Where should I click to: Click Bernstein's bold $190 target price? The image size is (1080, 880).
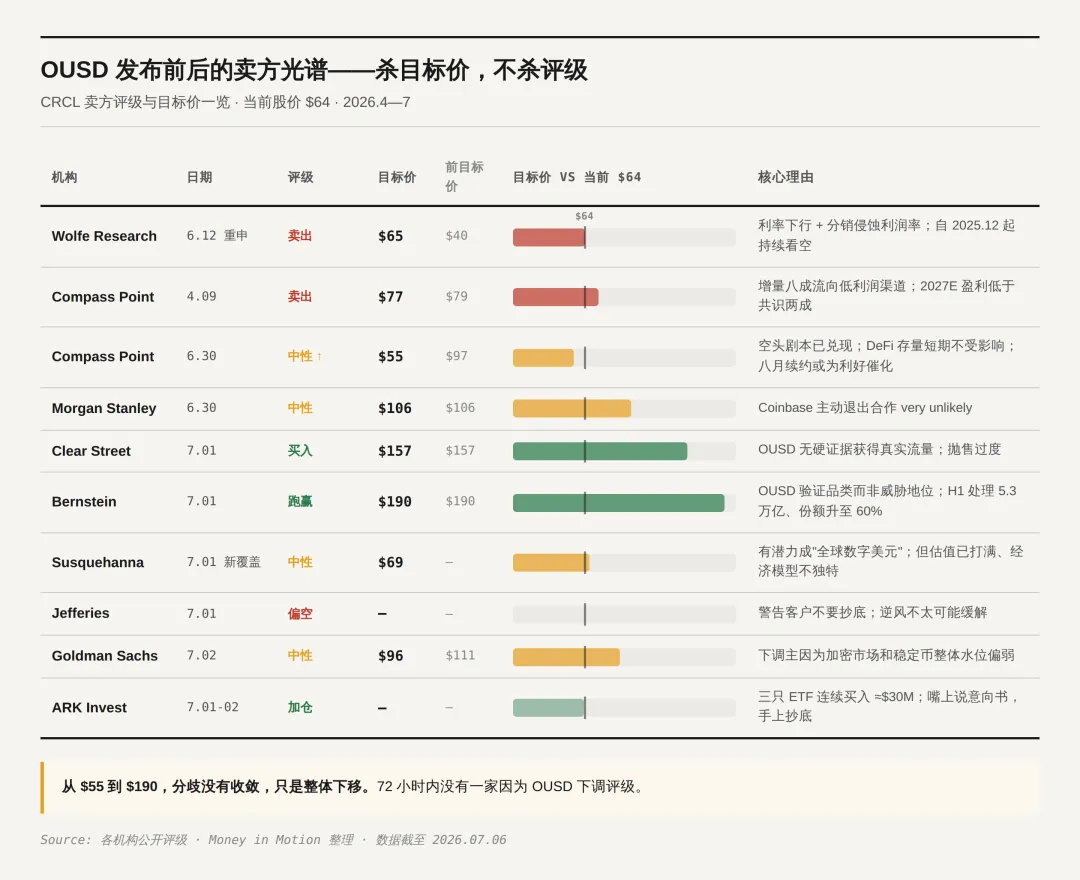pos(395,502)
